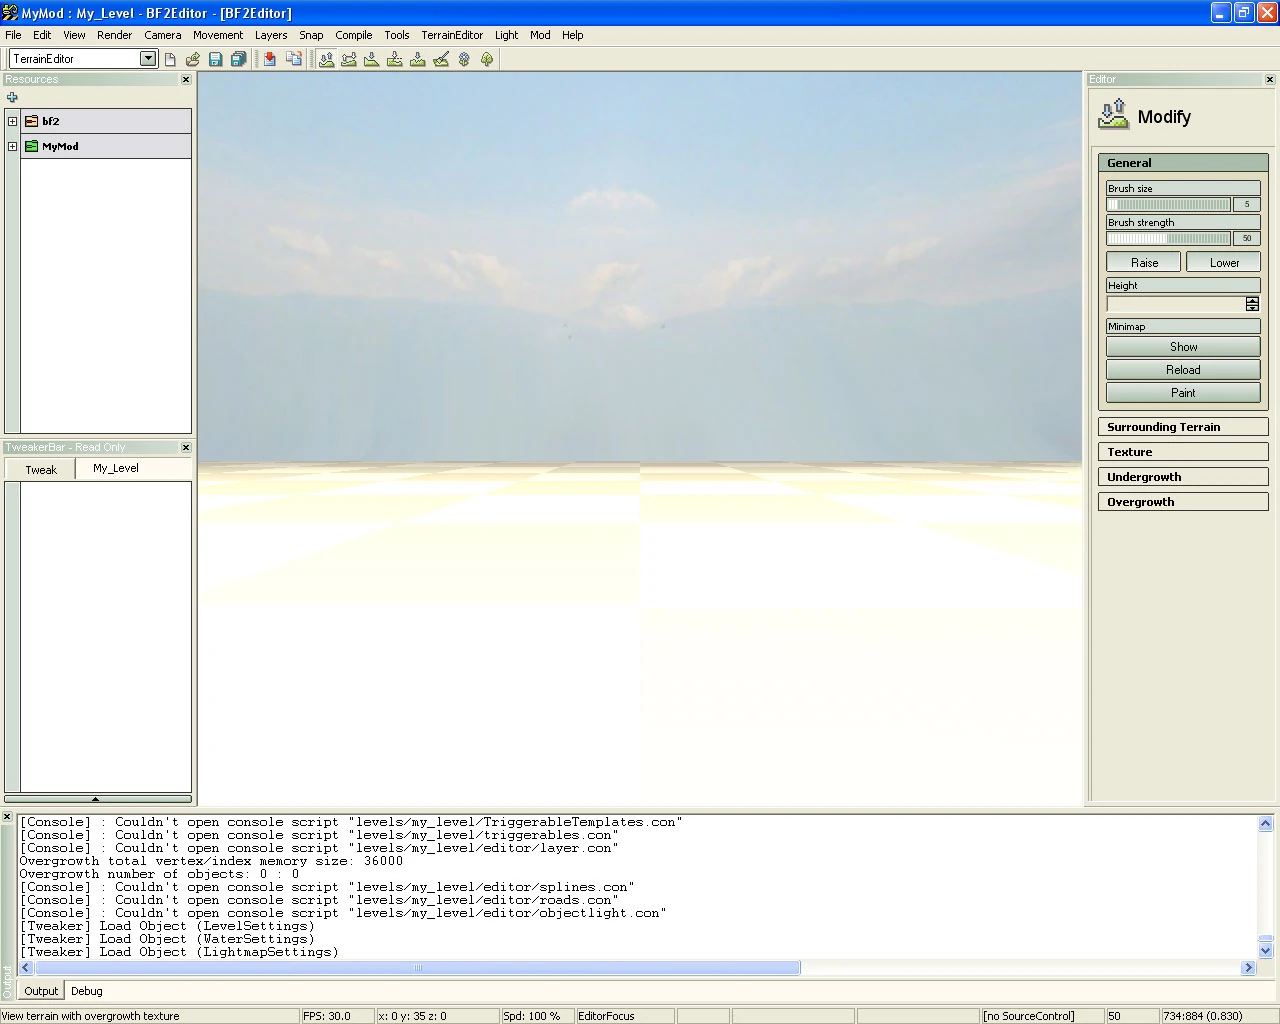Click the Height stepper arrows
The width and height of the screenshot is (1280, 1024).
pyautogui.click(x=1252, y=304)
